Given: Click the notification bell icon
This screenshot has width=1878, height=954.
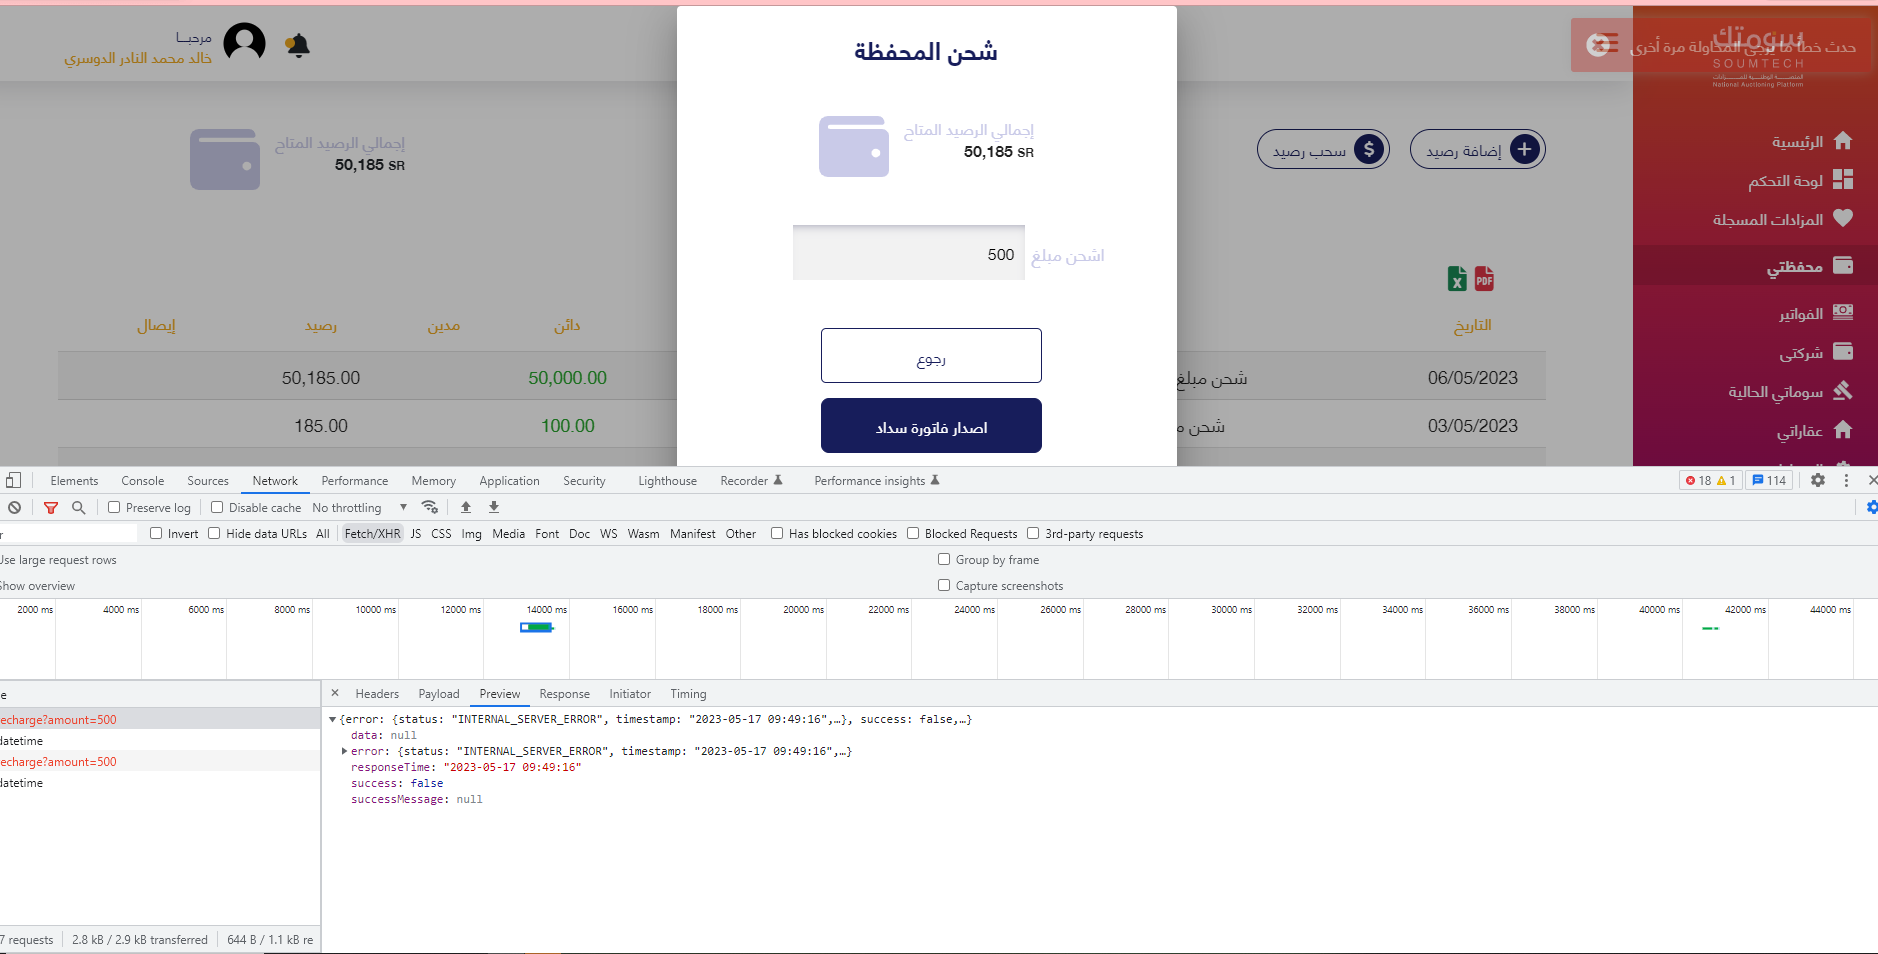Looking at the screenshot, I should pyautogui.click(x=298, y=45).
